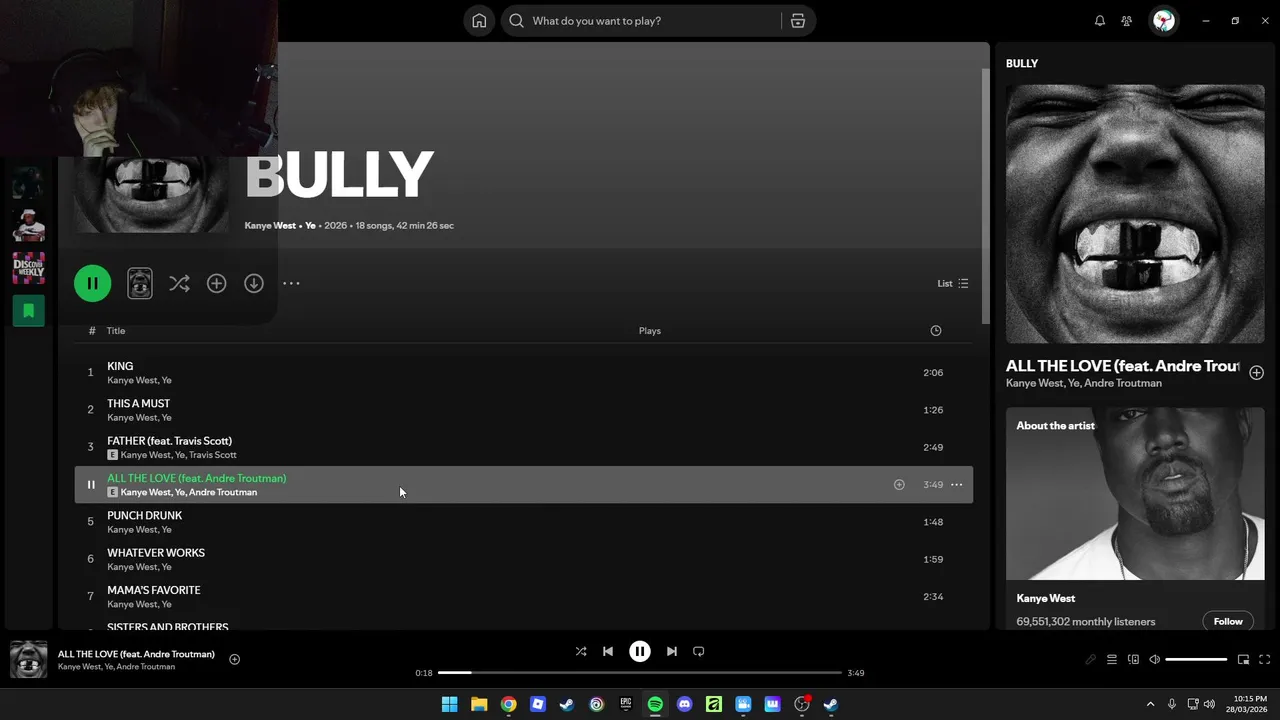Image resolution: width=1280 pixels, height=720 pixels.
Task: Click the BULLY cover in Now Playing panel
Action: tap(1135, 214)
